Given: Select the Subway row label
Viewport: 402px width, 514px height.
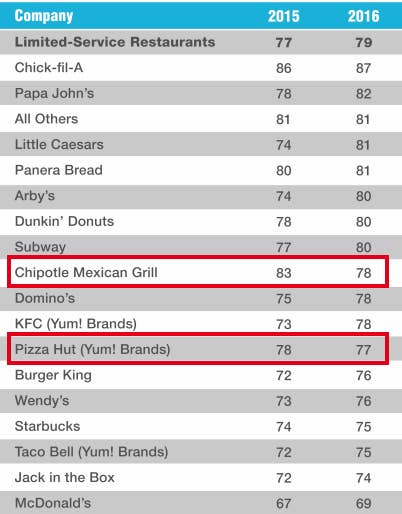Looking at the screenshot, I should (40, 247).
